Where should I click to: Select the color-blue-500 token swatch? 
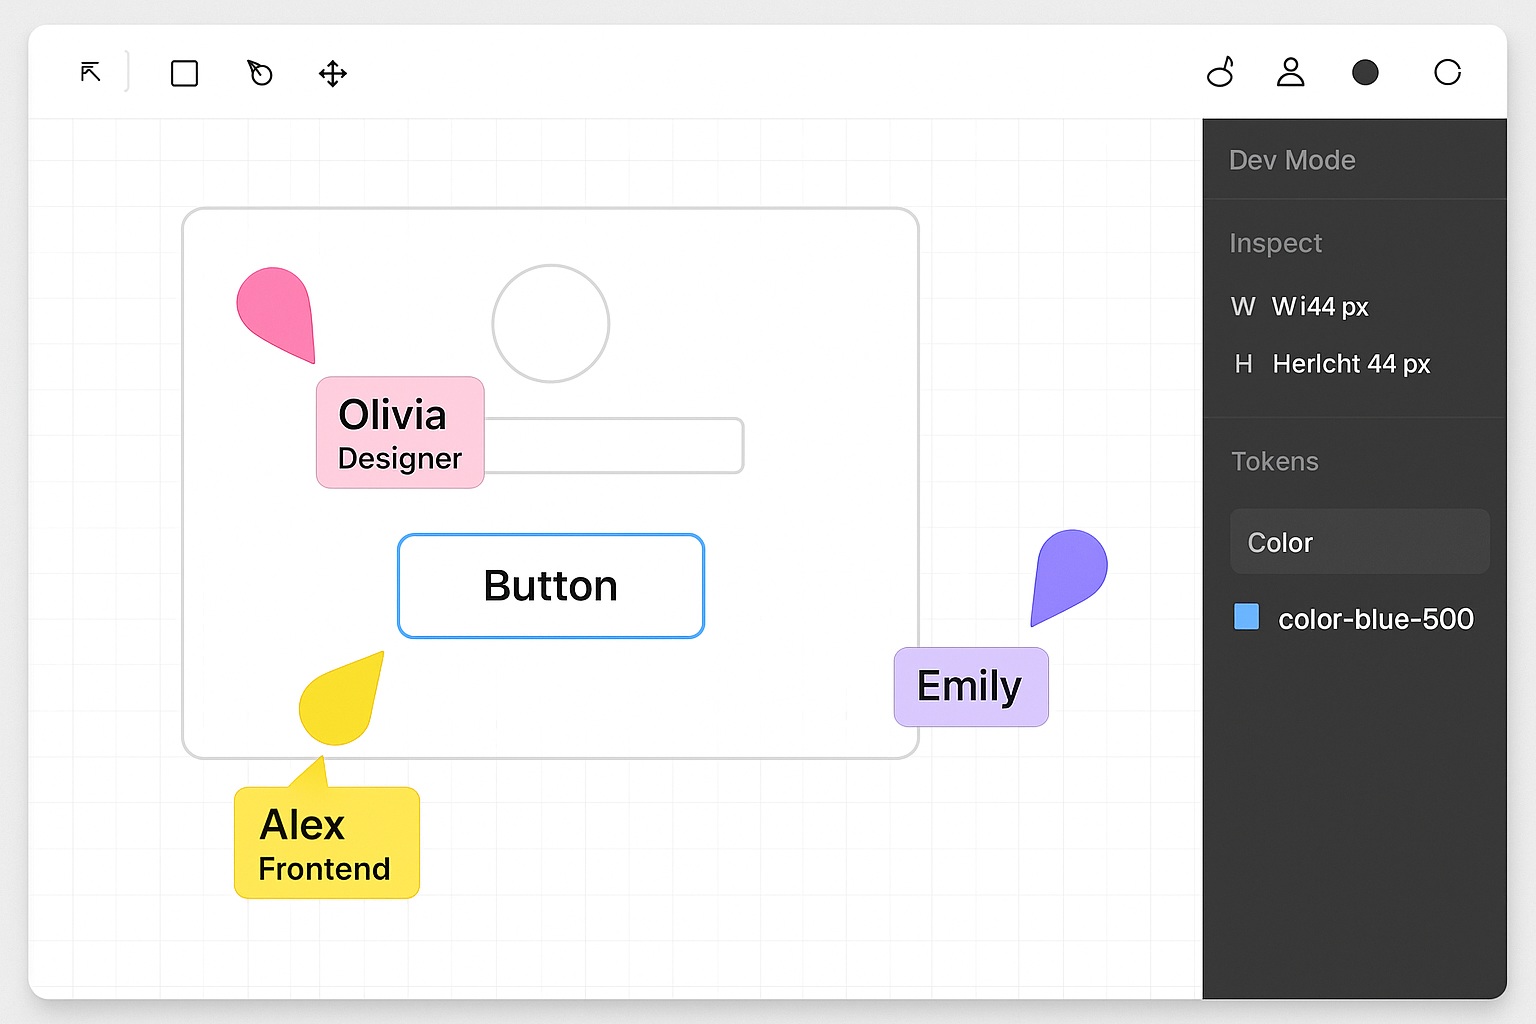[1247, 617]
